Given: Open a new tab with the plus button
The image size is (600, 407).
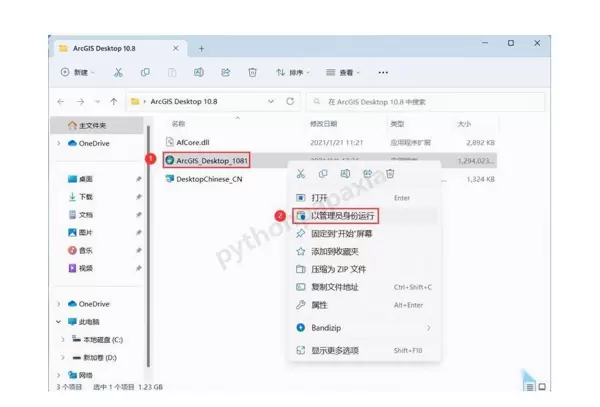Looking at the screenshot, I should (x=201, y=48).
